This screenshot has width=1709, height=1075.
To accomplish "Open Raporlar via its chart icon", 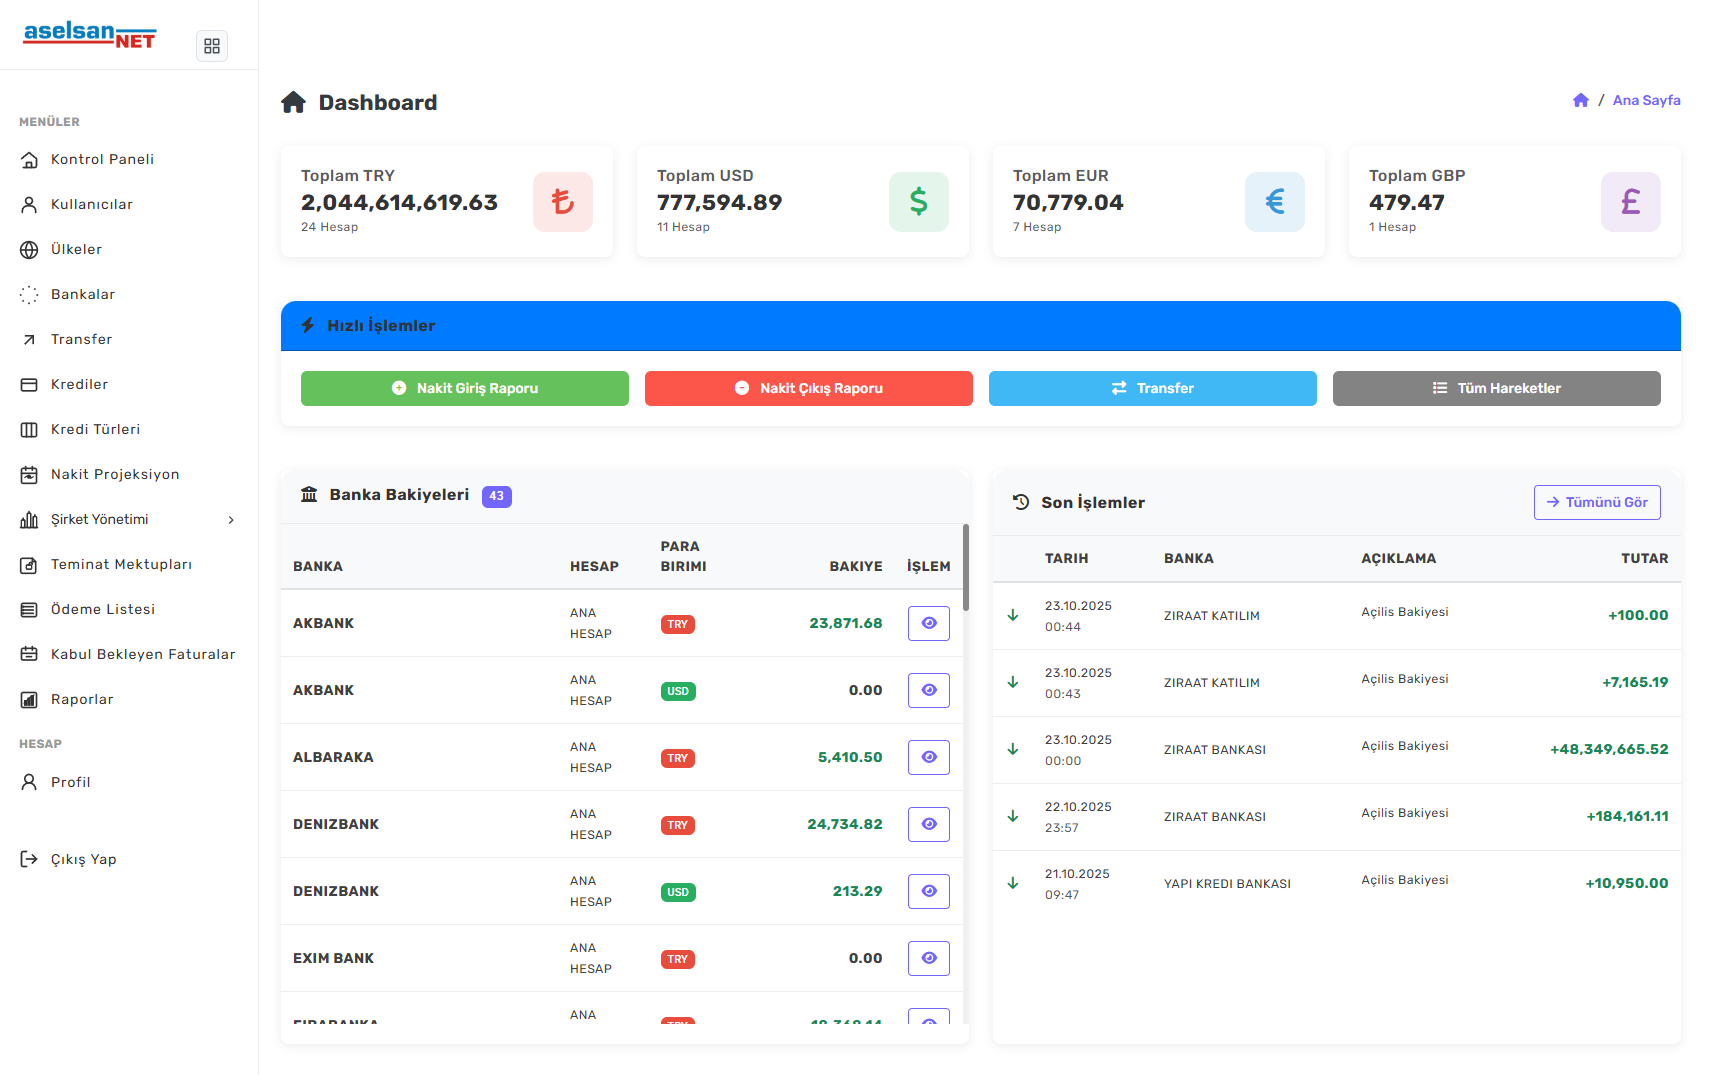I will (x=29, y=699).
